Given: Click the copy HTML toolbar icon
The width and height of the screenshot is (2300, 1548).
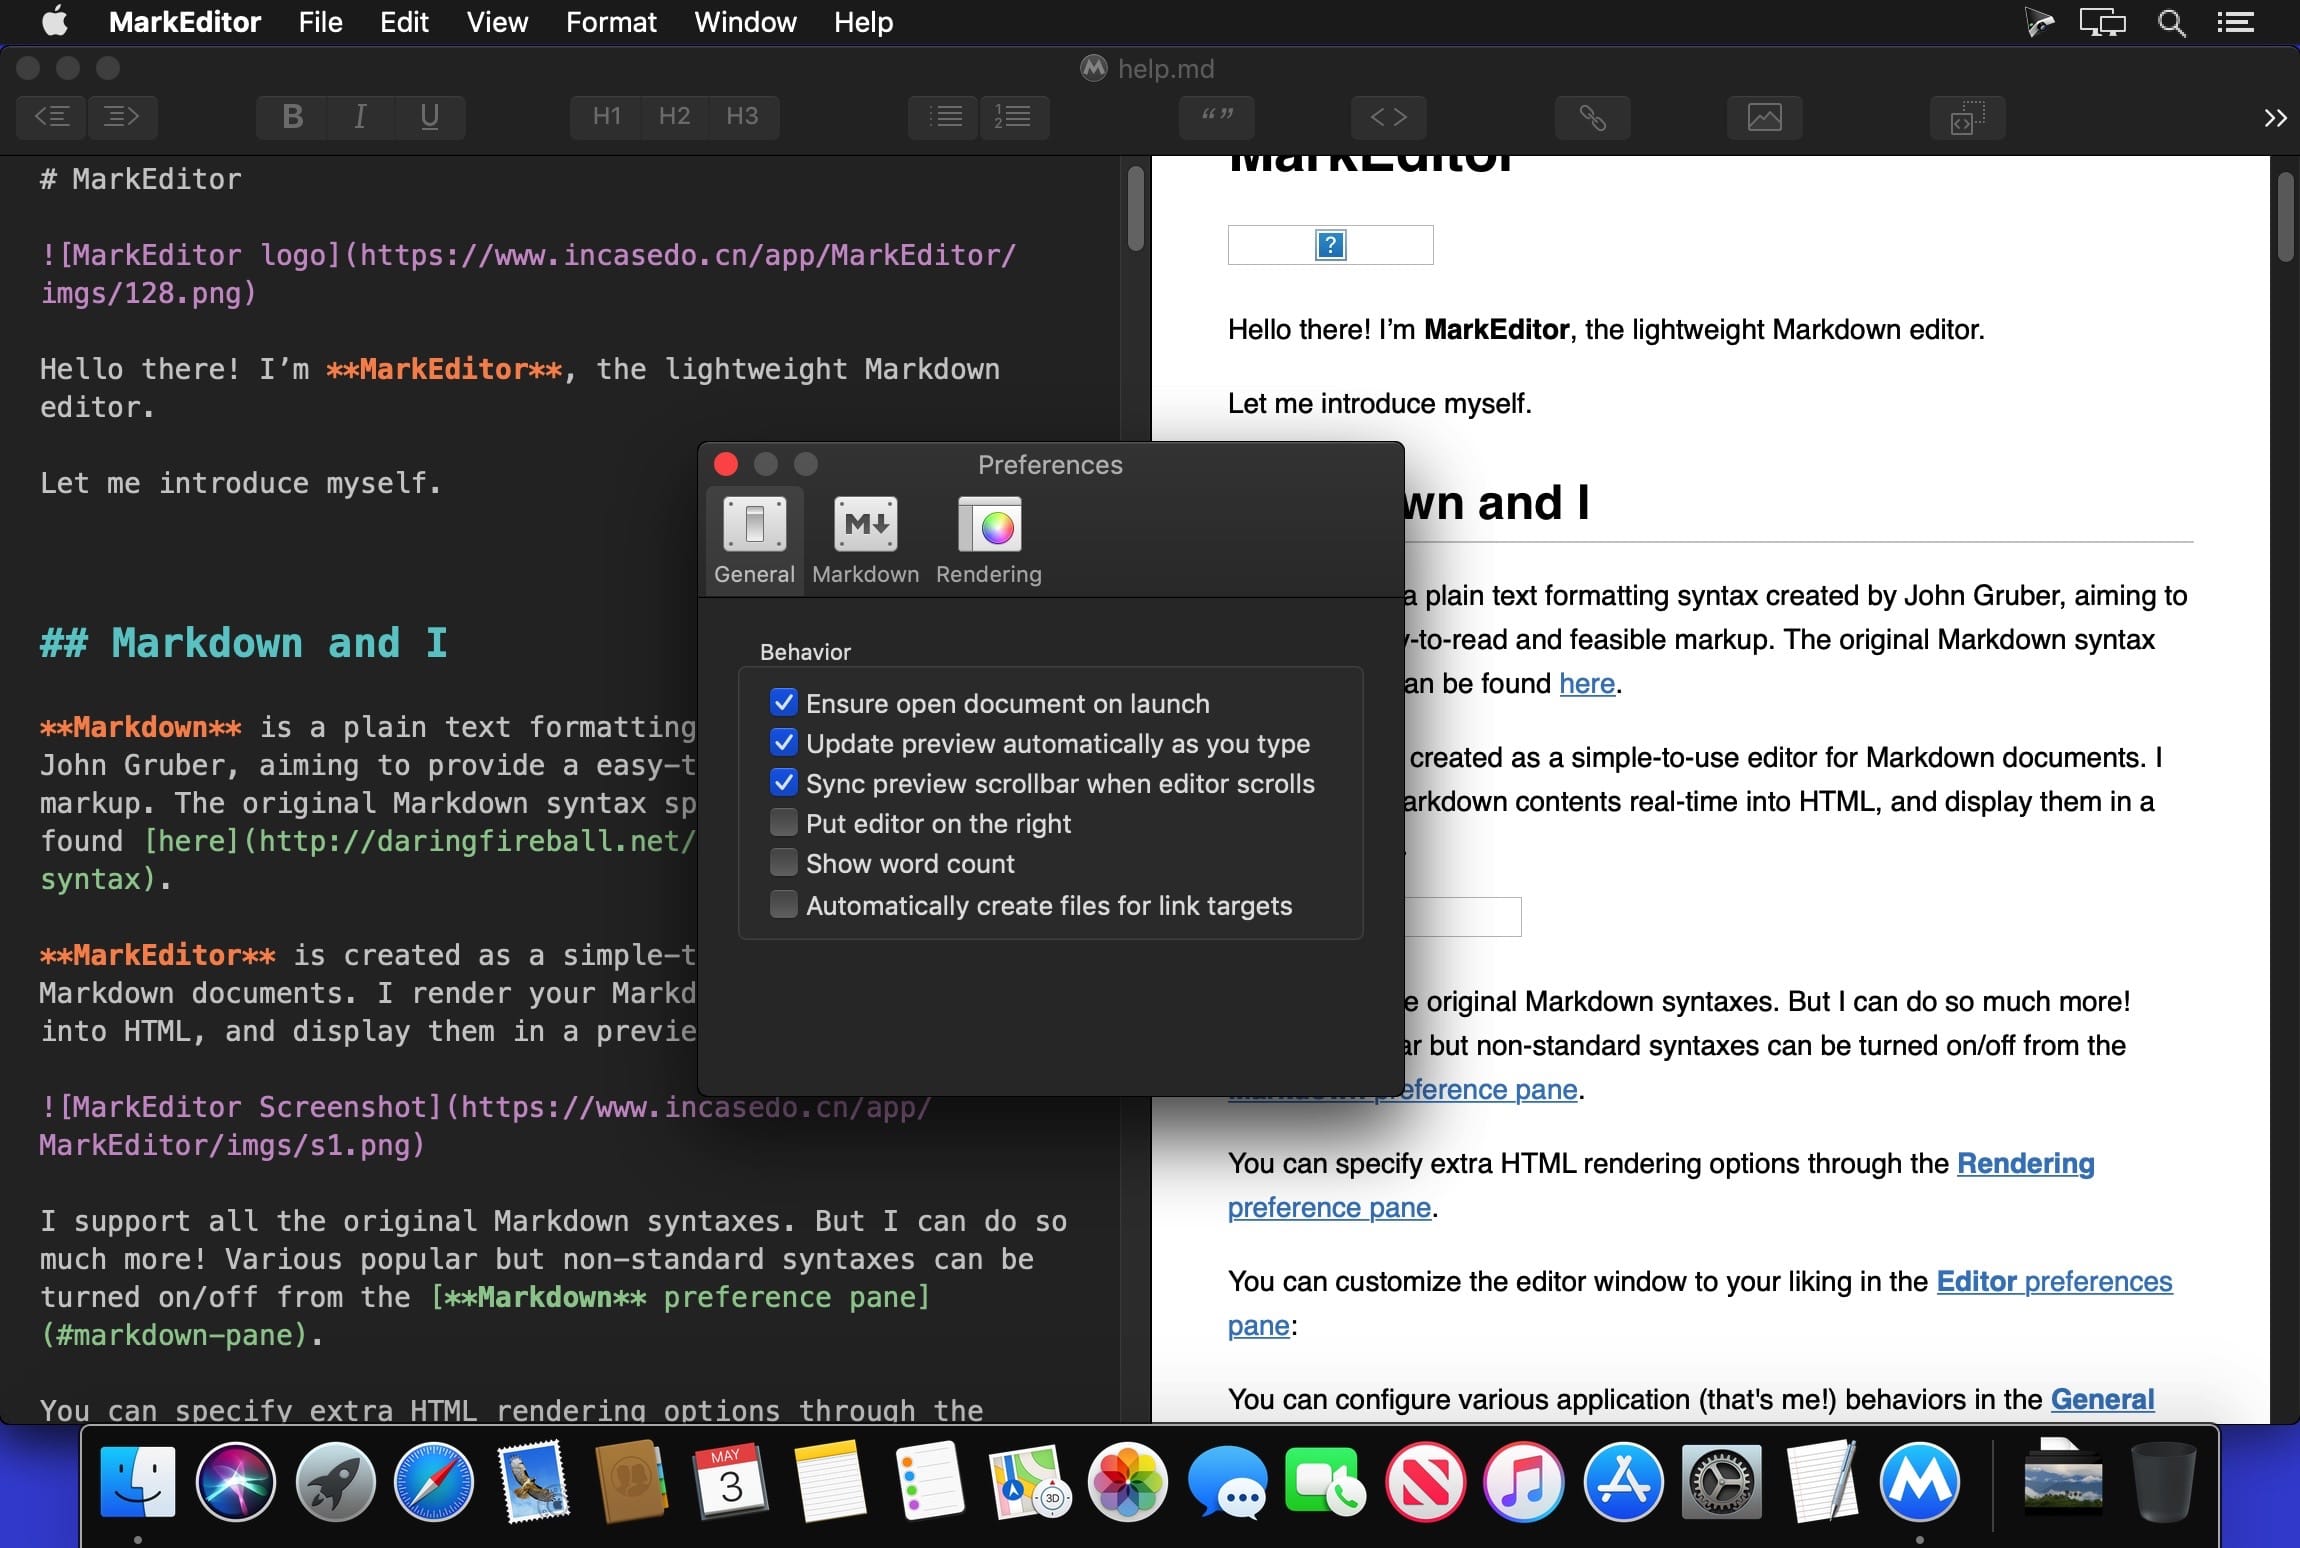Looking at the screenshot, I should point(1967,117).
